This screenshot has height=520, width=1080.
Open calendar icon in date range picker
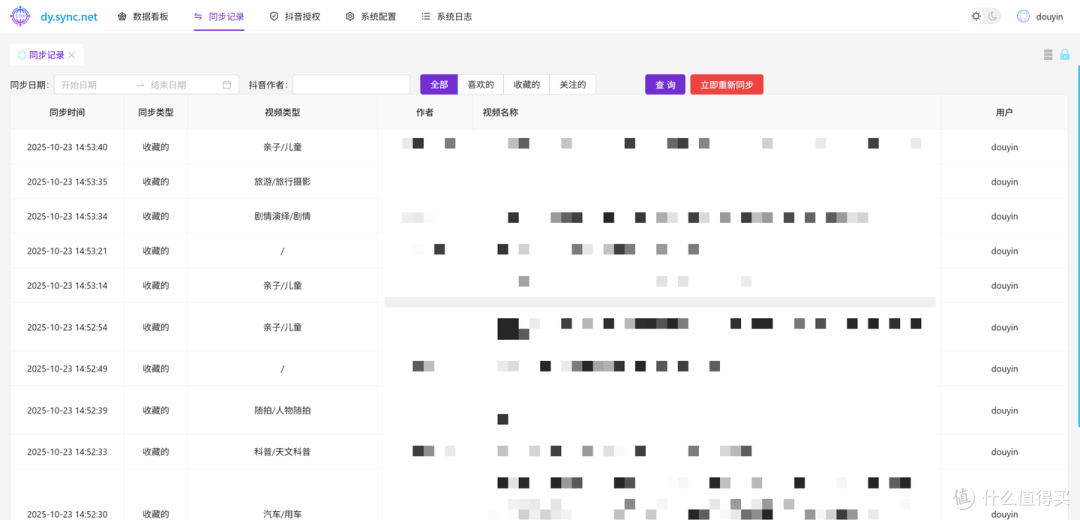(x=227, y=85)
